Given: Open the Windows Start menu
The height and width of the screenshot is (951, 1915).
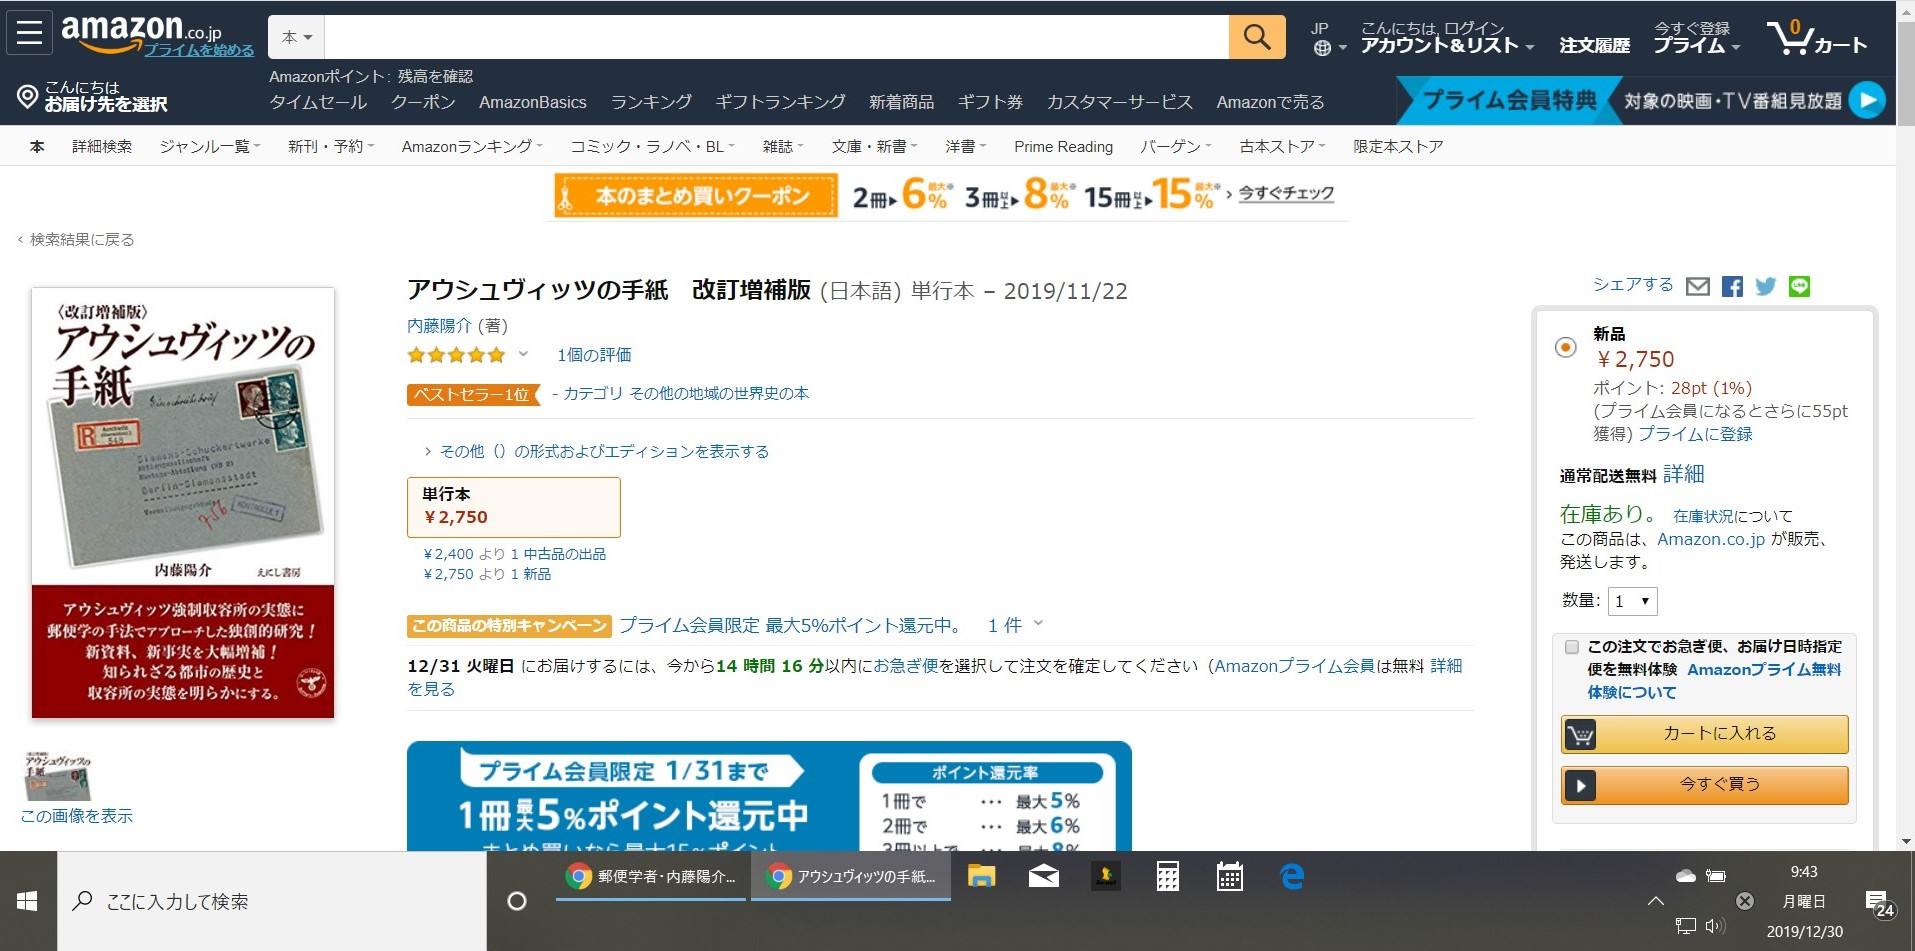Looking at the screenshot, I should [27, 901].
